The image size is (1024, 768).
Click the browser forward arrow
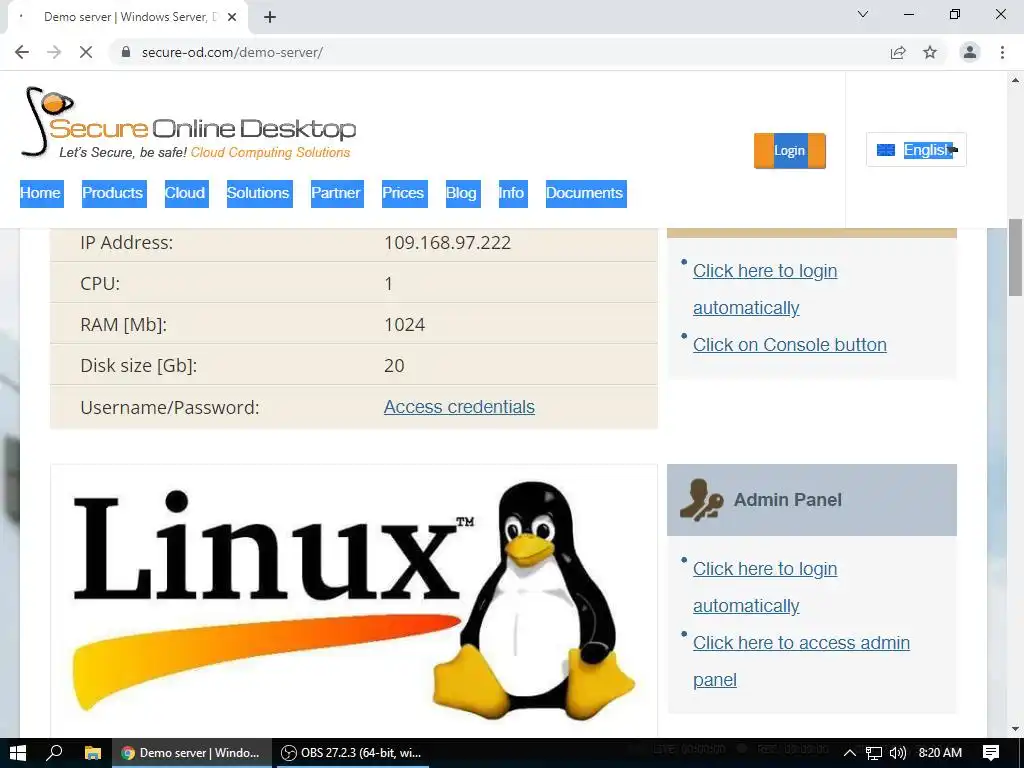click(54, 52)
